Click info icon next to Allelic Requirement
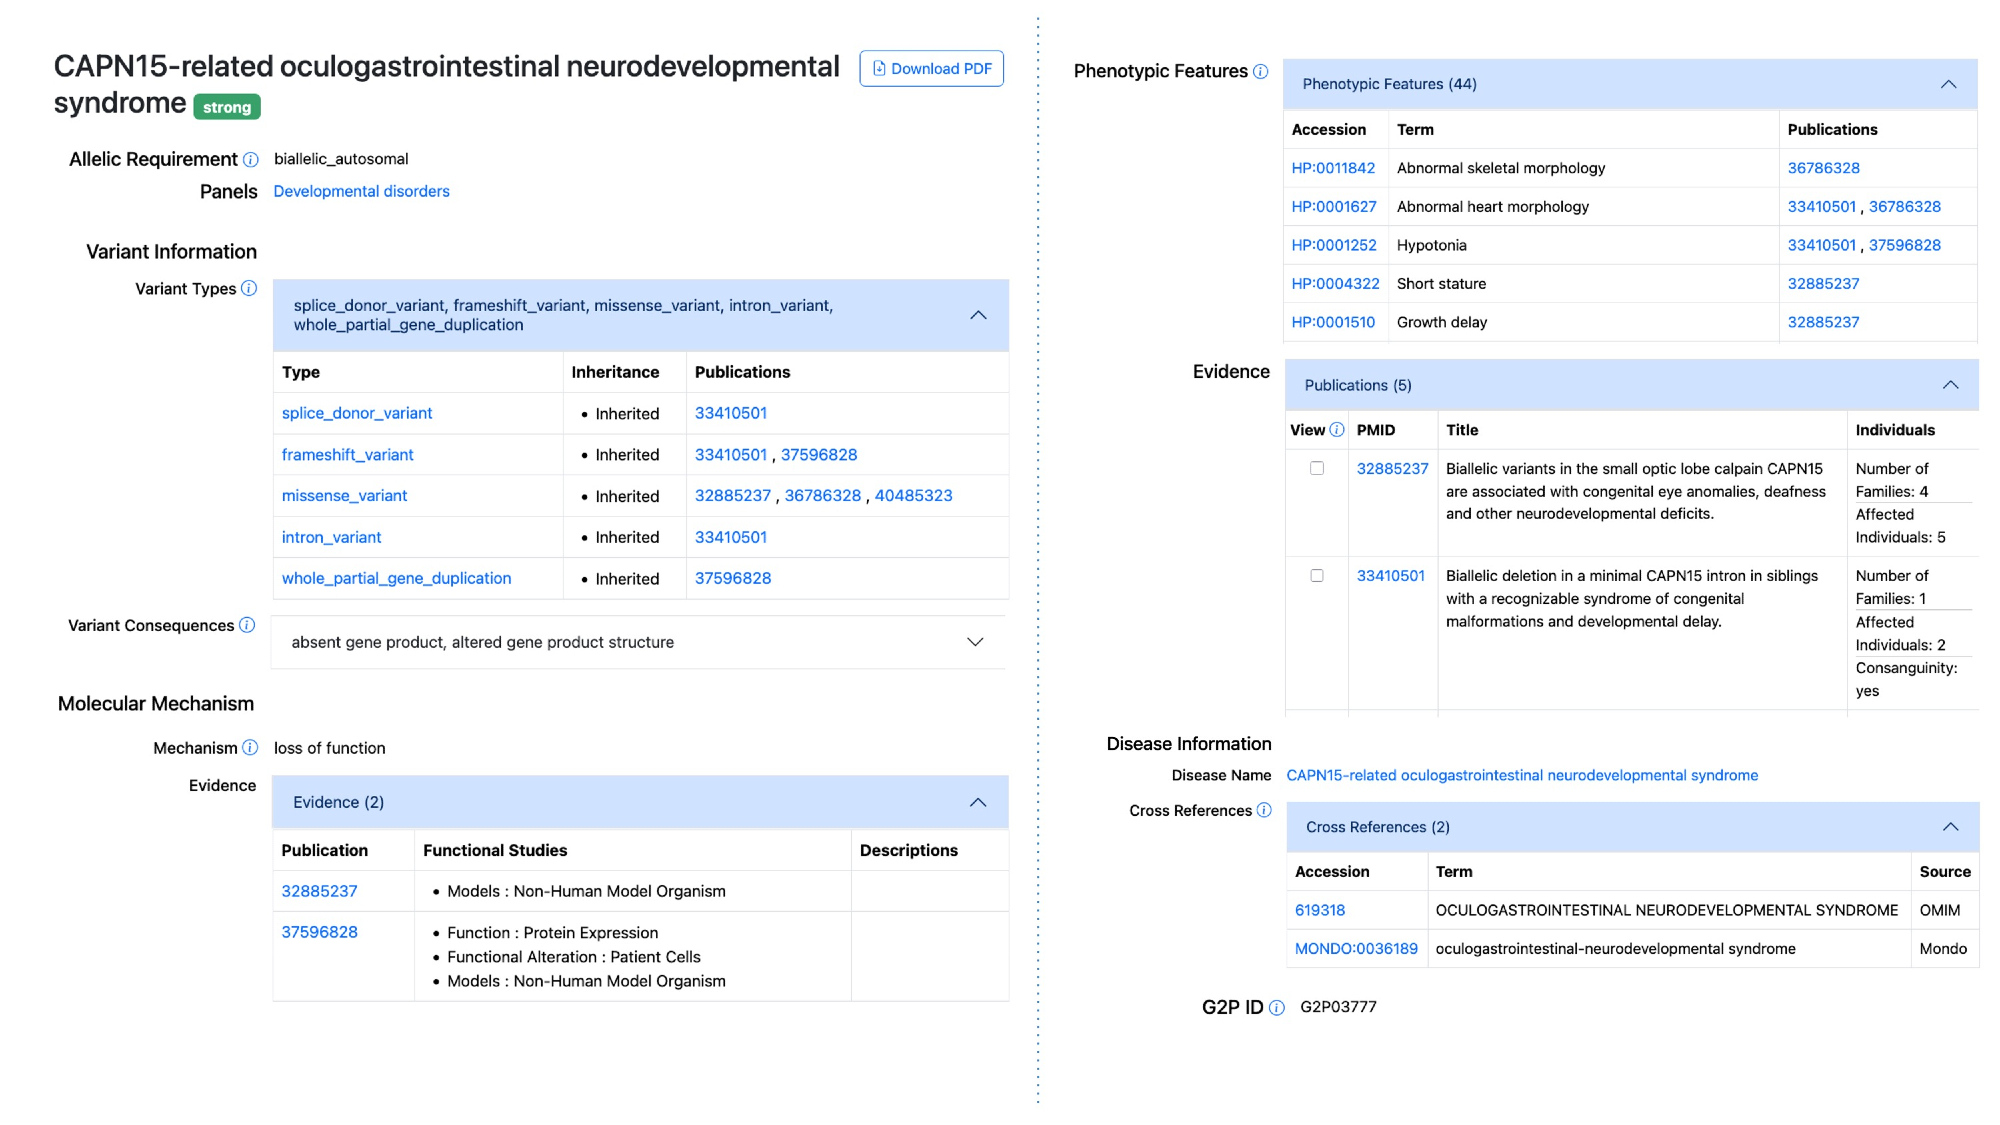This screenshot has width=2000, height=1125. [x=251, y=160]
